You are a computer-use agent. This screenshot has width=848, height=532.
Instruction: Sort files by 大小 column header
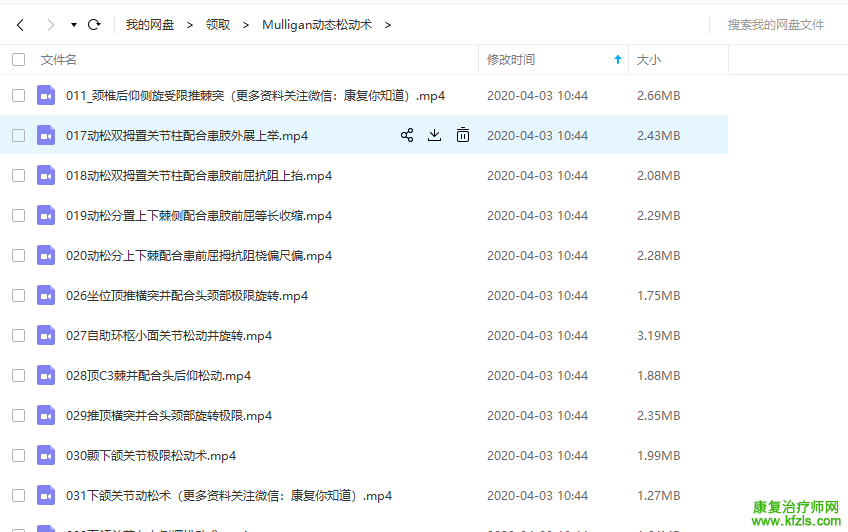[x=649, y=60]
